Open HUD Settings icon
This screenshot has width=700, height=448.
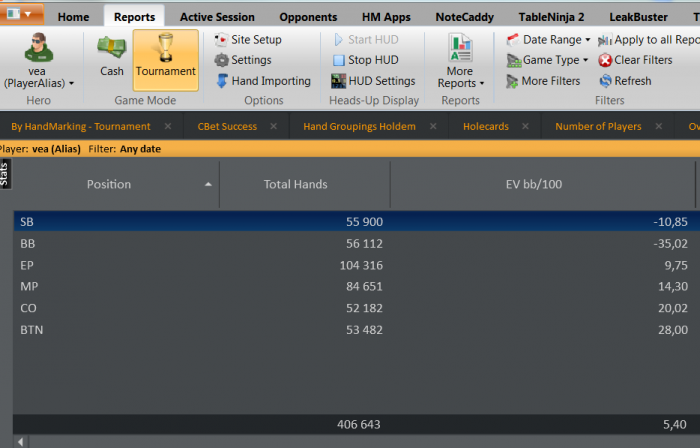click(338, 81)
